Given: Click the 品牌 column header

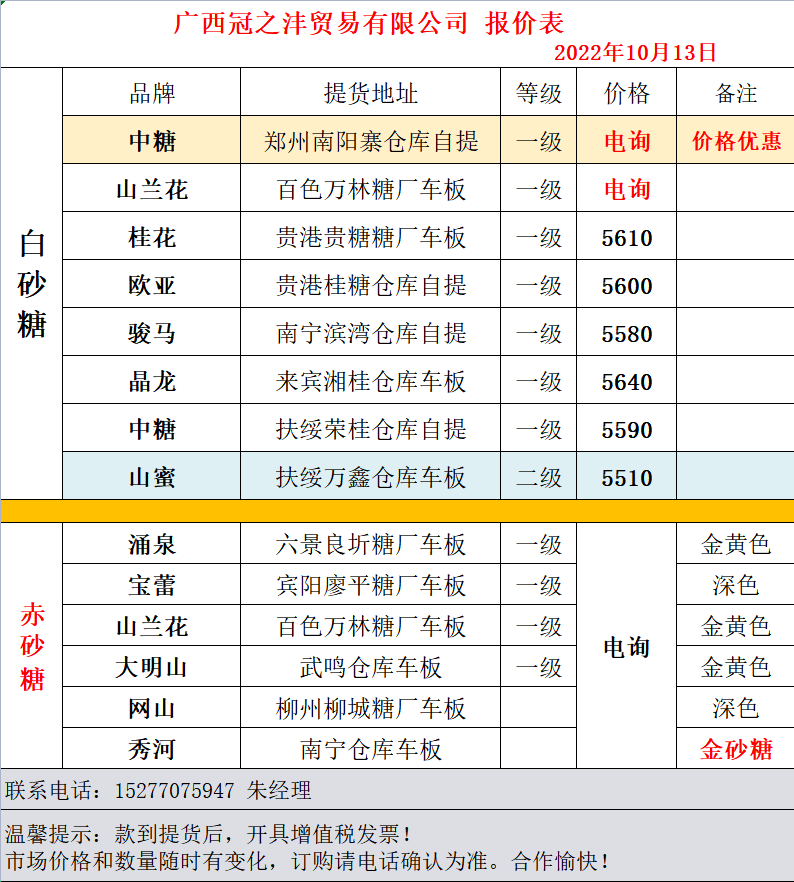Looking at the screenshot, I should click(152, 94).
